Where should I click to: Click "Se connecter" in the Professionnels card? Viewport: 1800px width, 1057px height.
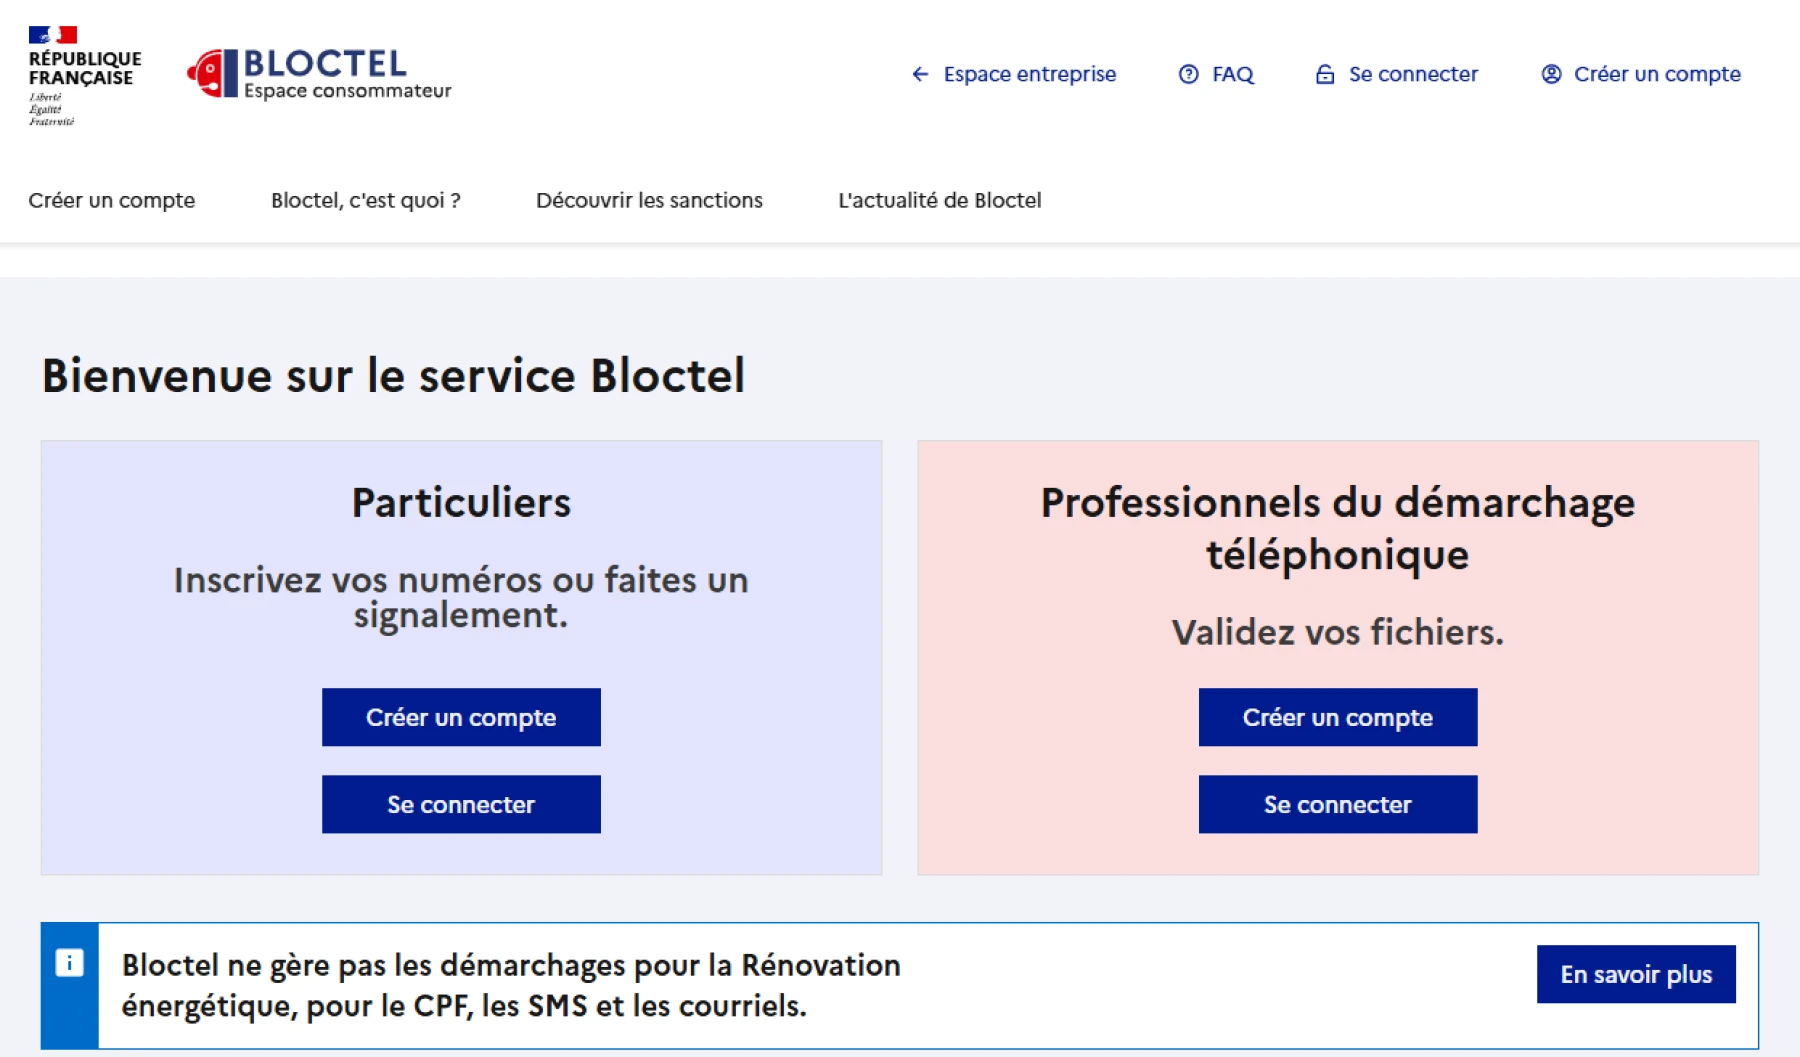pos(1337,804)
